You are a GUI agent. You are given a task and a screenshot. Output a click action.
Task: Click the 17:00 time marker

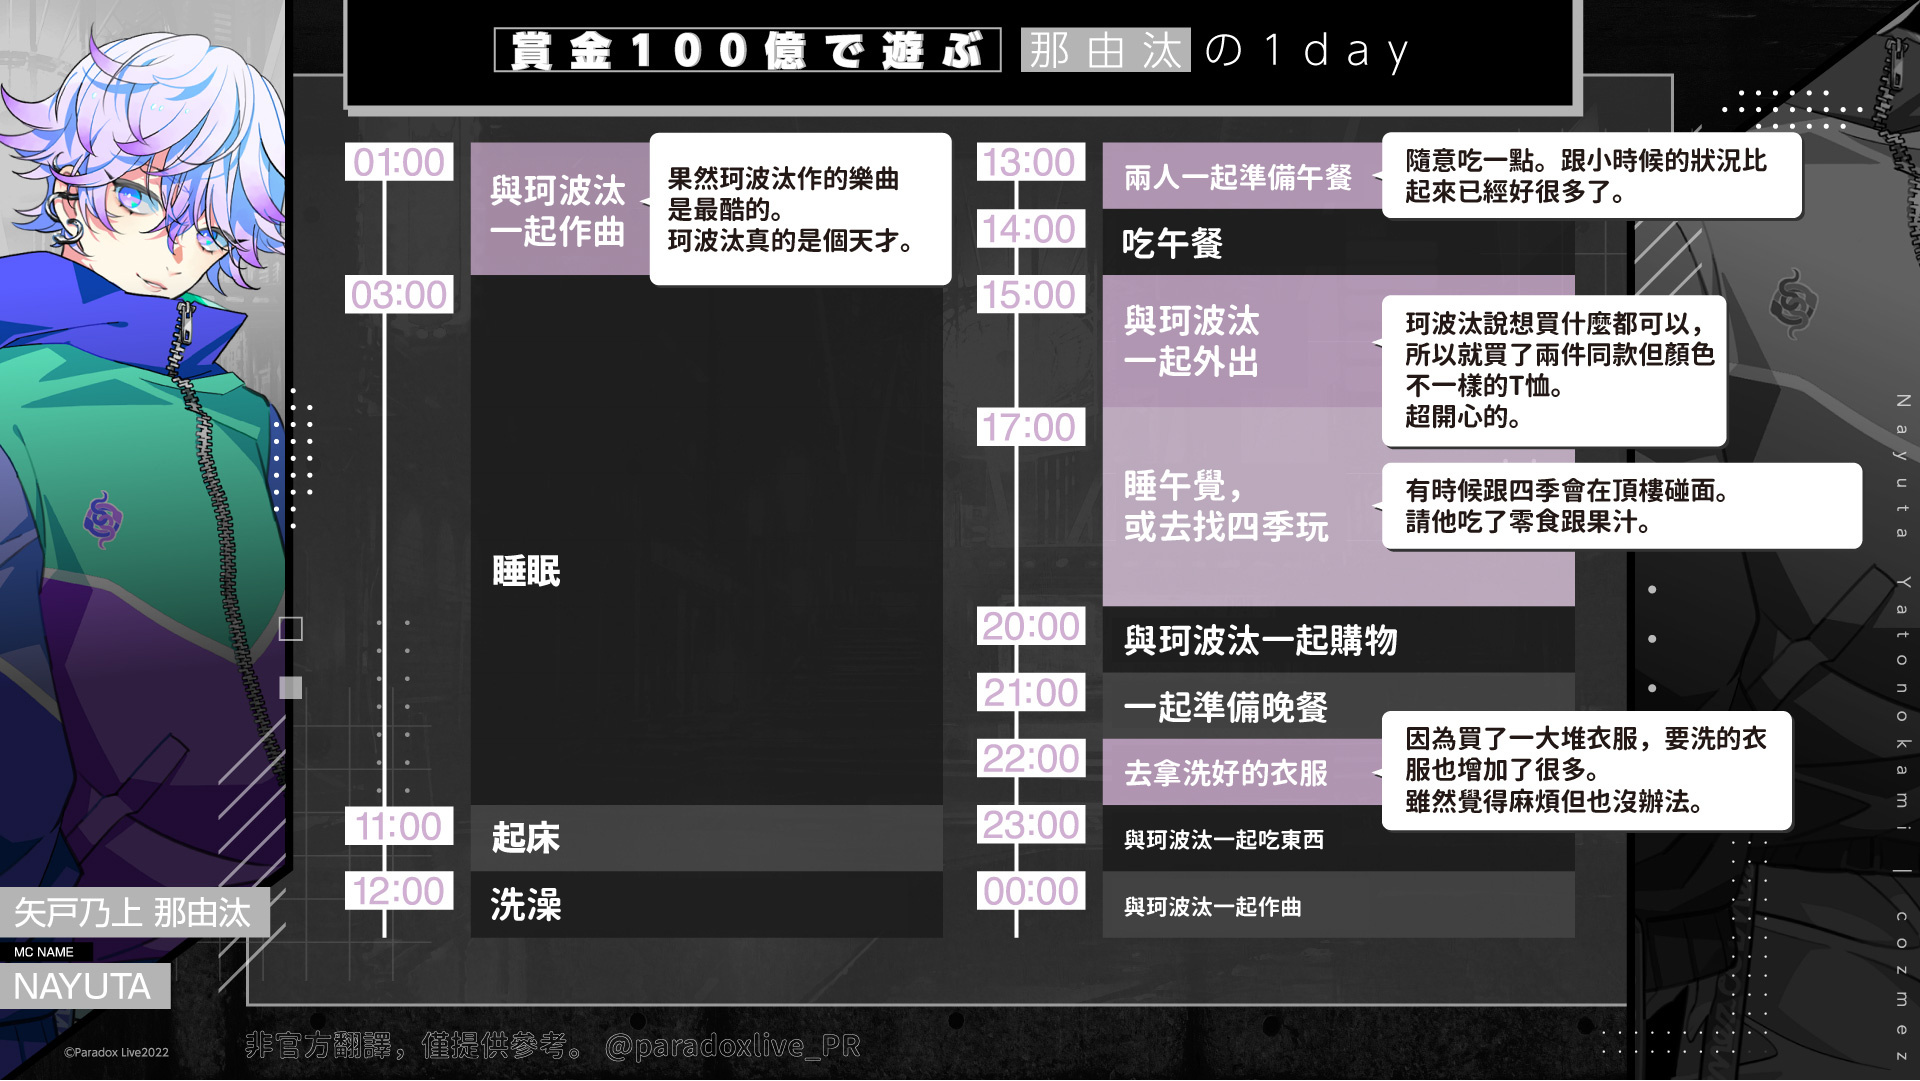1031,427
